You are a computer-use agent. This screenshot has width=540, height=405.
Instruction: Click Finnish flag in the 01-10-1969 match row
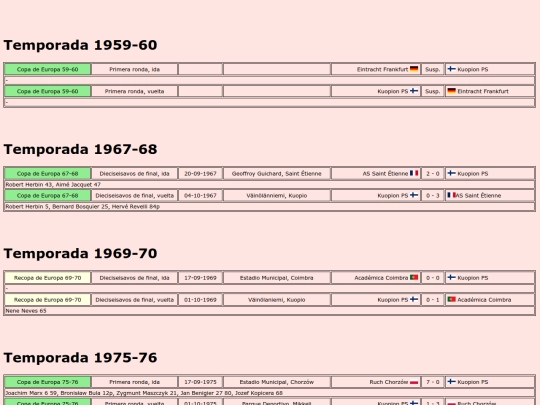pos(414,300)
